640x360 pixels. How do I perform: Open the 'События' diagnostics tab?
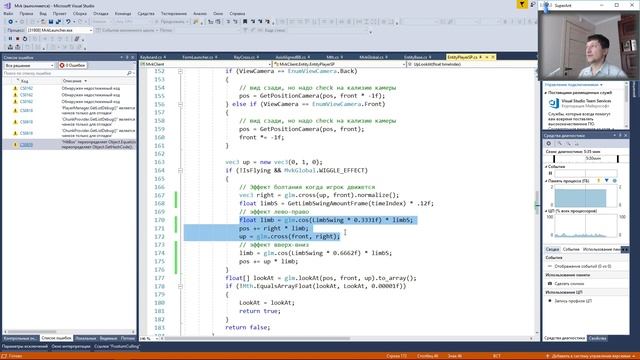coord(571,249)
